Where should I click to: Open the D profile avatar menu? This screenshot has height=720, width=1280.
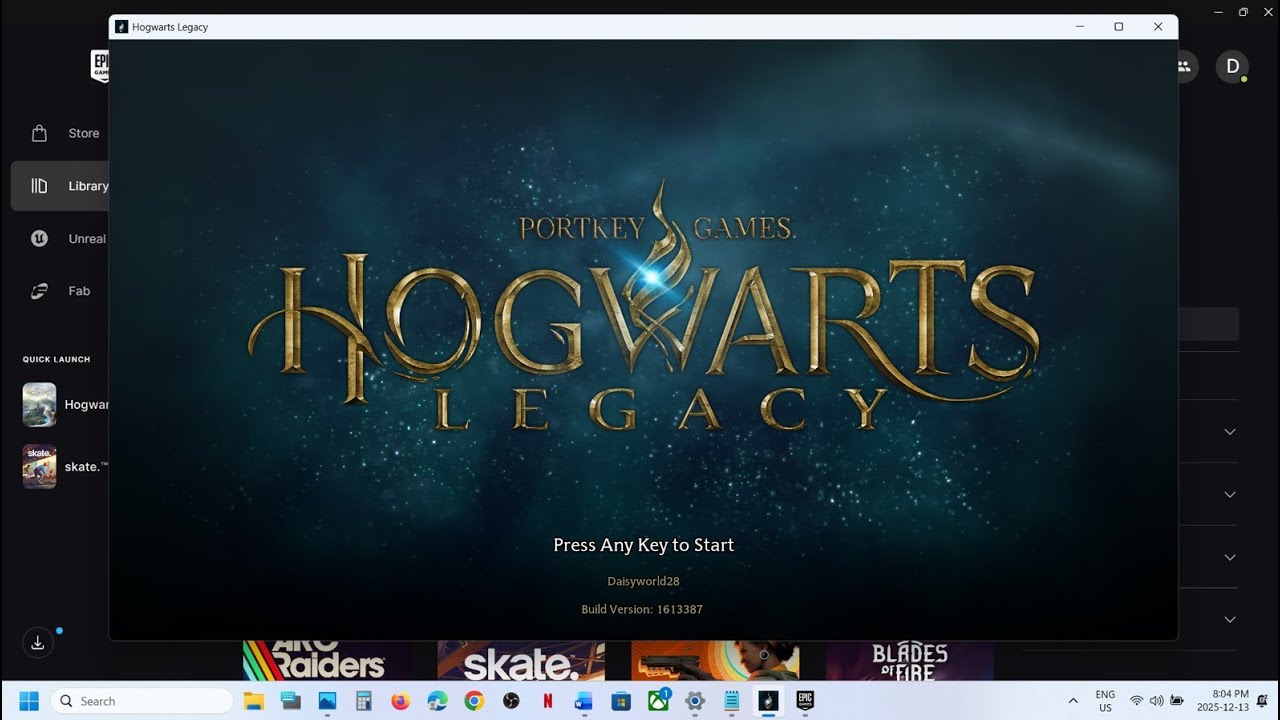click(x=1232, y=66)
